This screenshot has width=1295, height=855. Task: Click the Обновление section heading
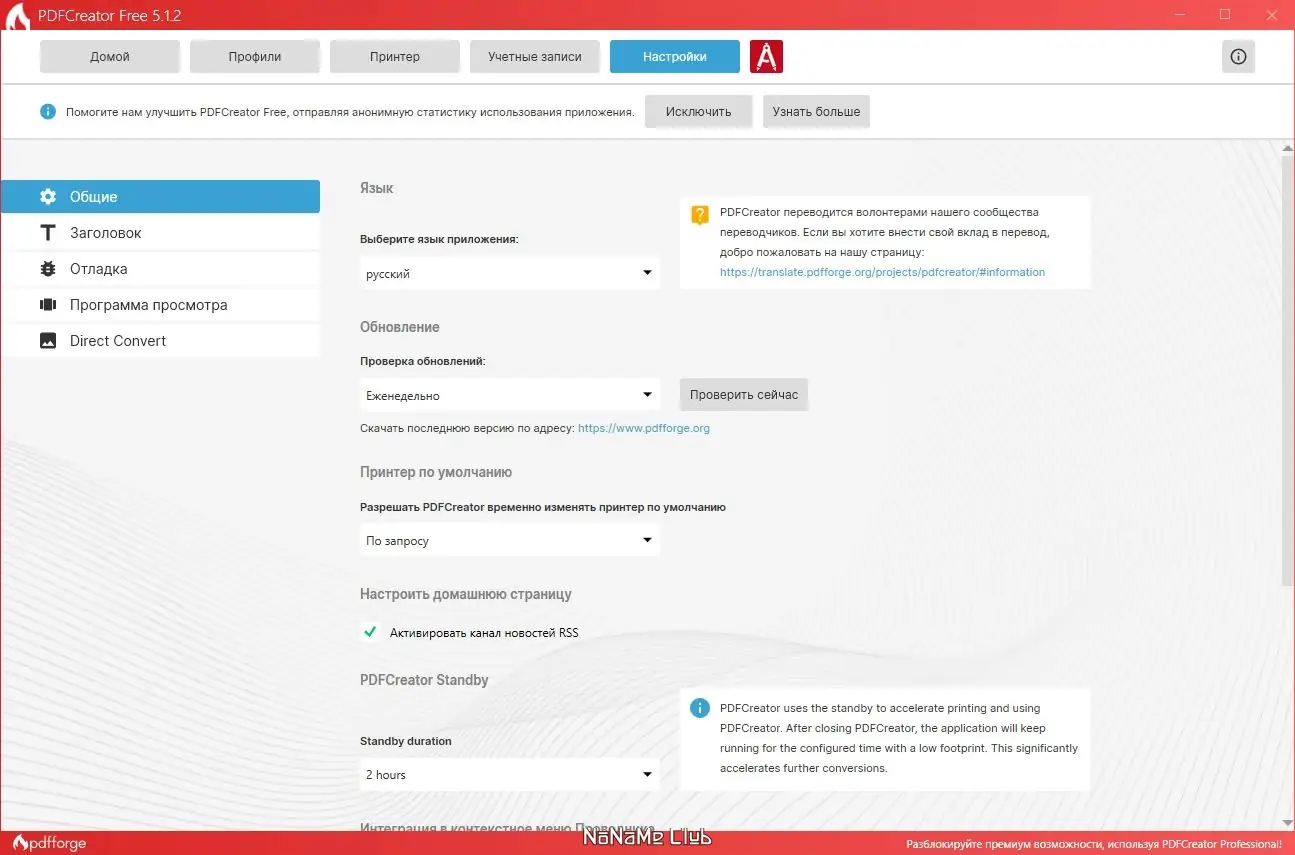[400, 327]
